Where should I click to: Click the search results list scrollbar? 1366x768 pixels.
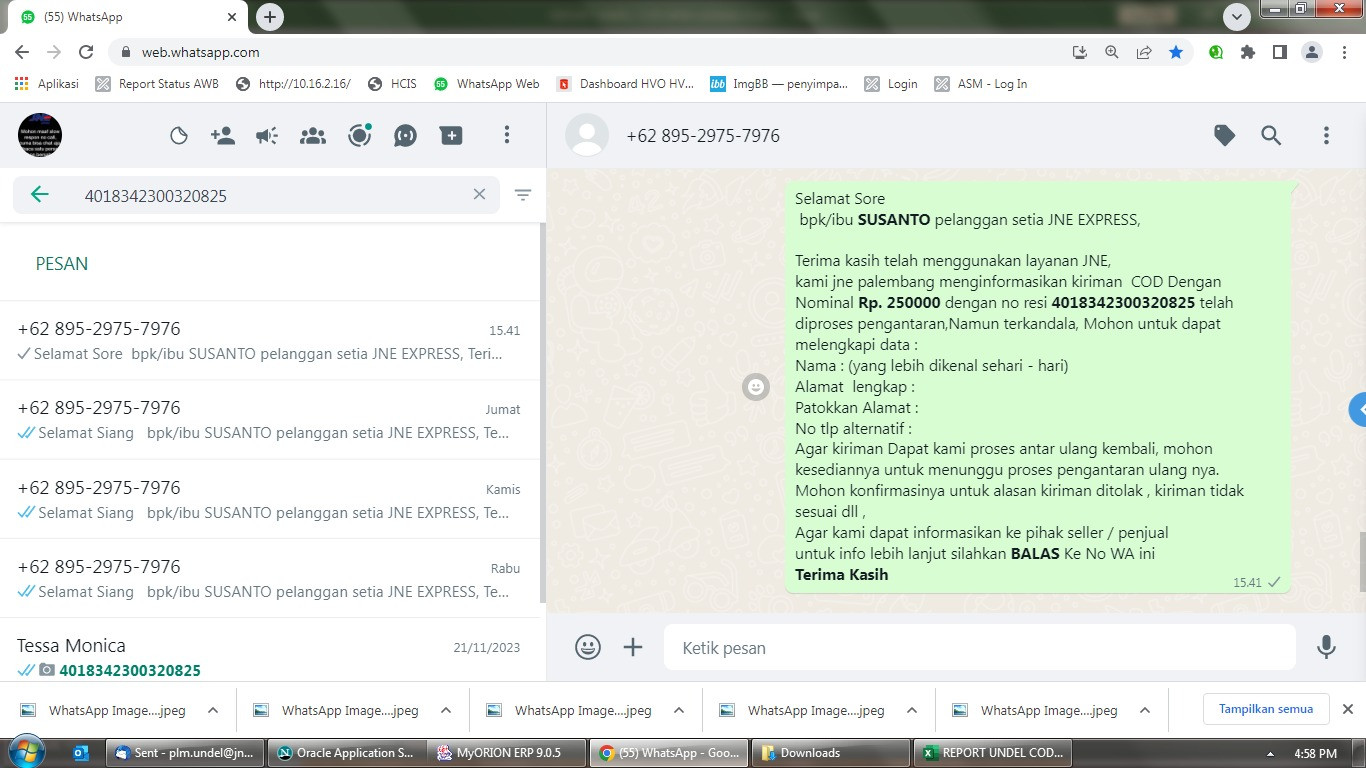543,412
